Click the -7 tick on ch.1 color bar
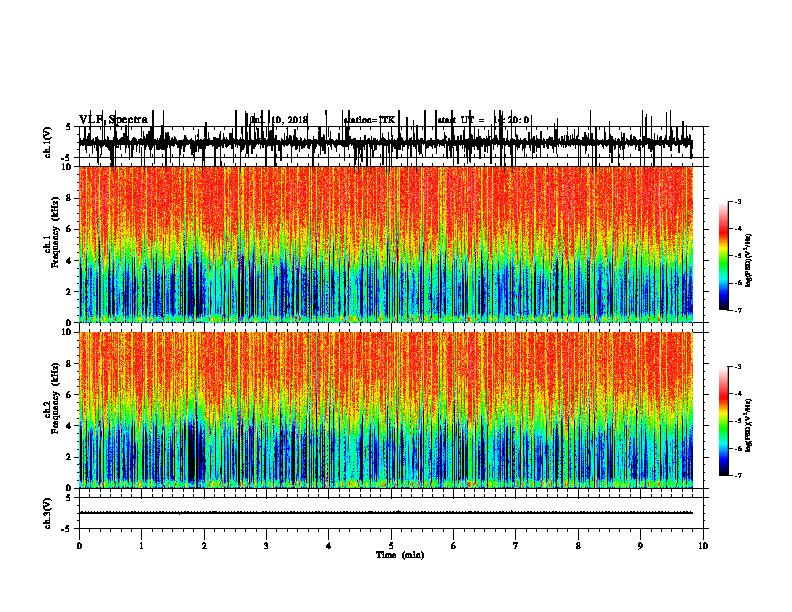This screenshot has width=792, height=612. click(737, 310)
